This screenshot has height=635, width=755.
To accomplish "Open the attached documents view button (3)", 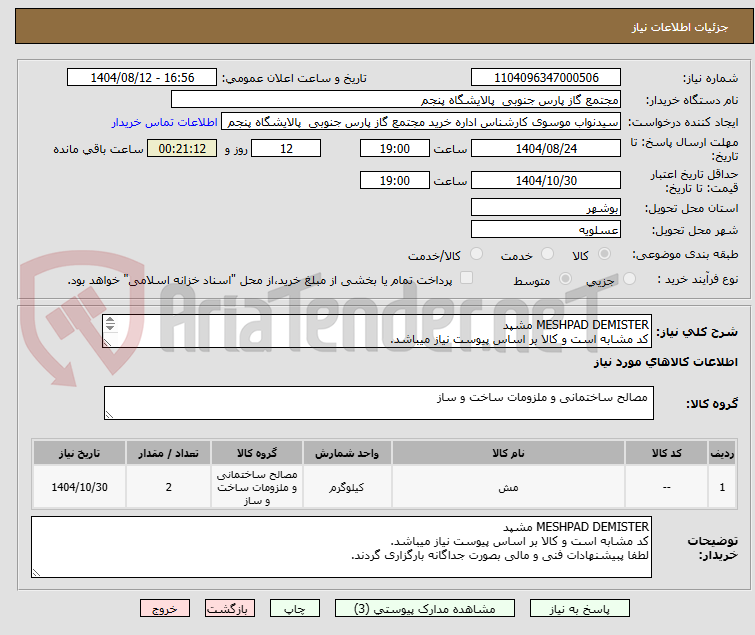I will pyautogui.click(x=425, y=609).
